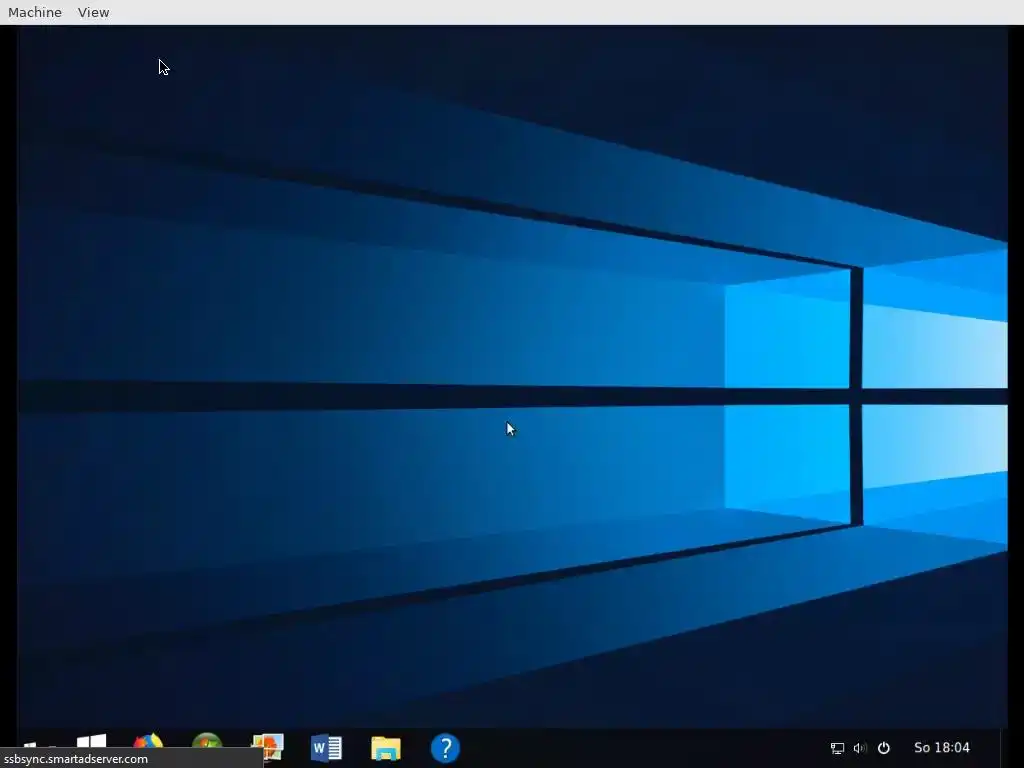1024x768 pixels.
Task: Open the View menu
Action: tap(93, 12)
